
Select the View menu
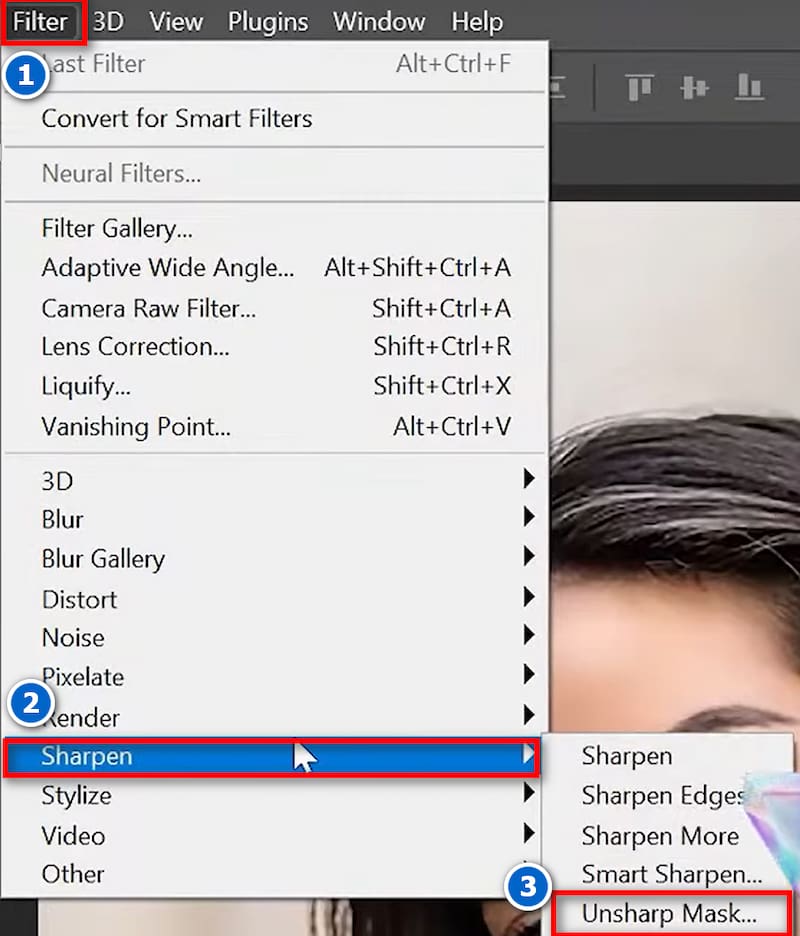coord(175,21)
